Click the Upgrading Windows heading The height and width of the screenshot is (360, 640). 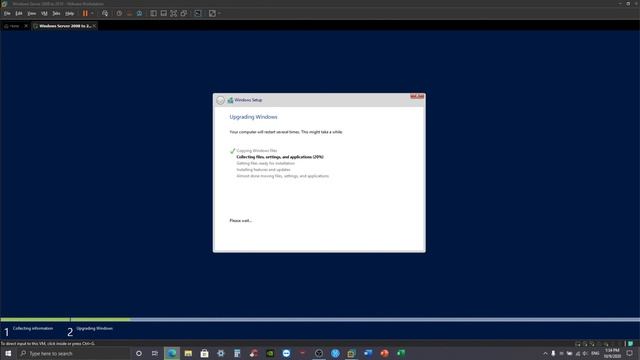pos(253,117)
